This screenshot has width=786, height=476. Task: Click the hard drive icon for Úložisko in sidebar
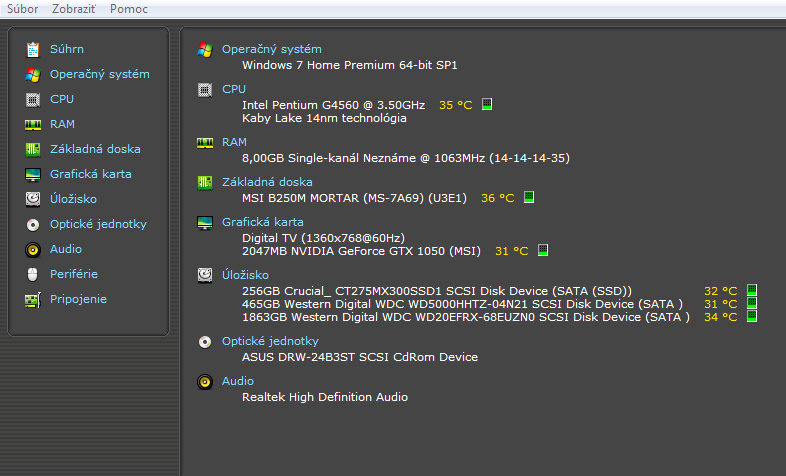click(33, 199)
